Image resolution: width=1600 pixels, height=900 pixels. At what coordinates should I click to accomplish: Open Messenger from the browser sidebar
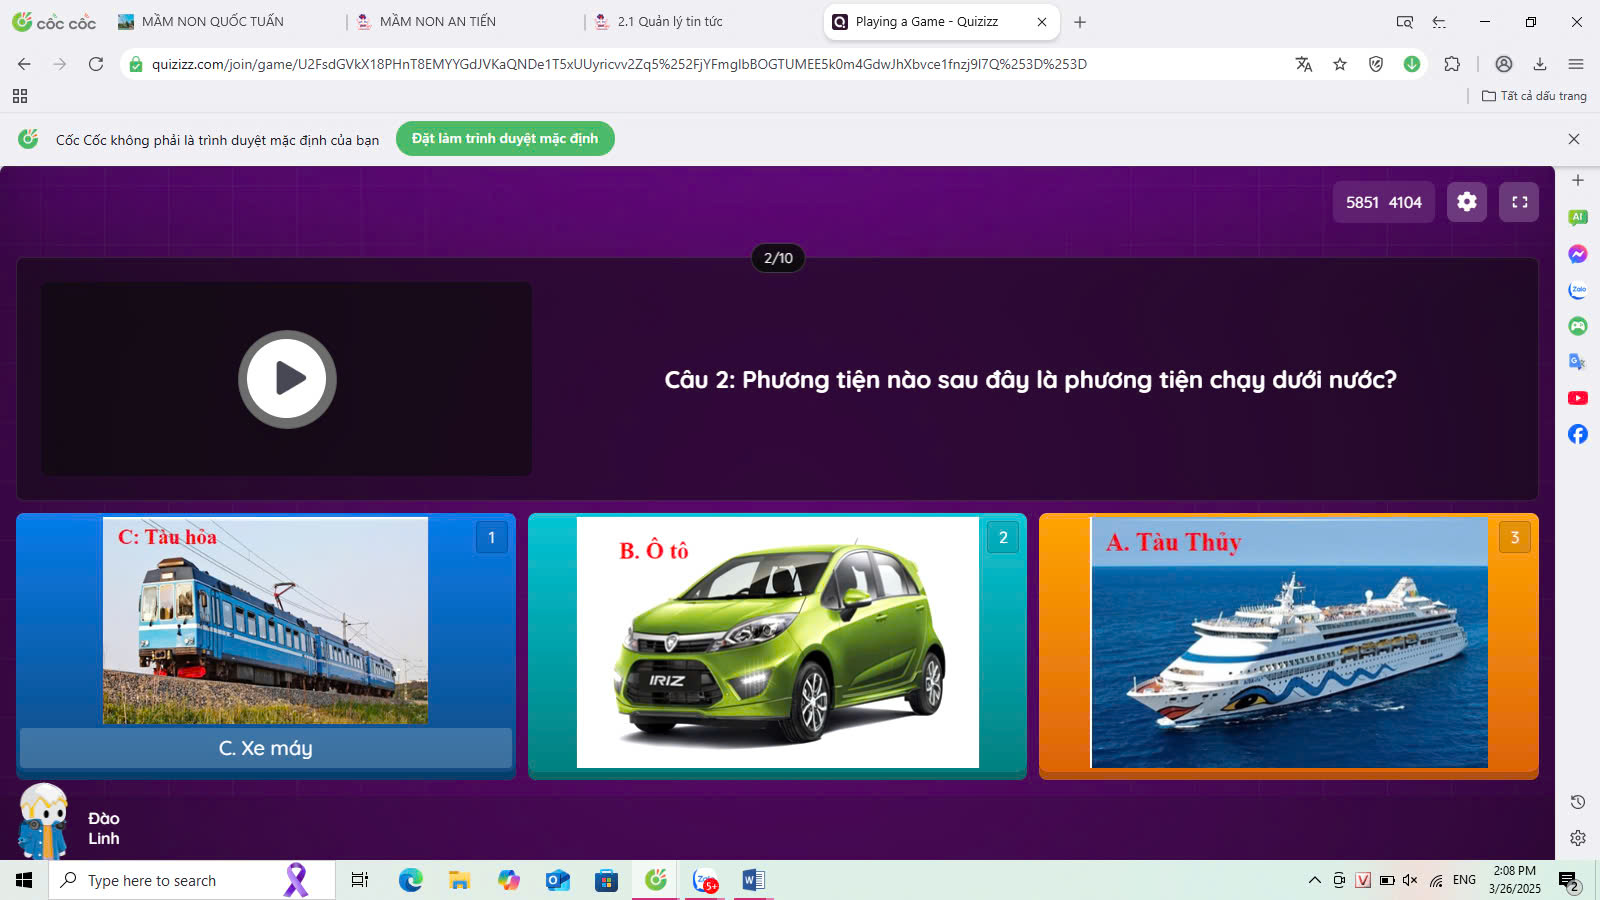(x=1578, y=254)
